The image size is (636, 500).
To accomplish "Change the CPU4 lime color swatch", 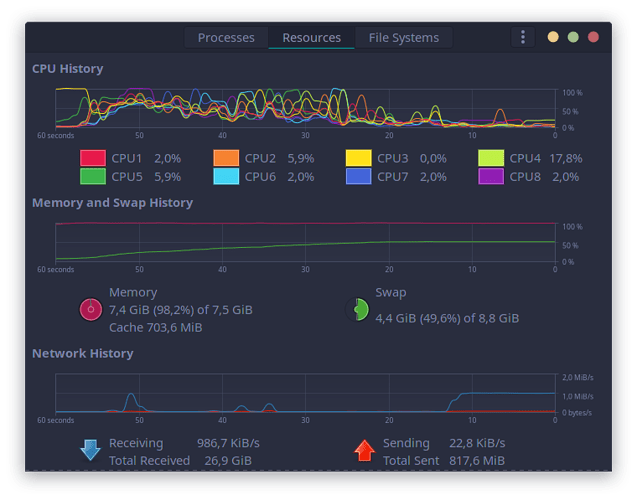I will (491, 158).
